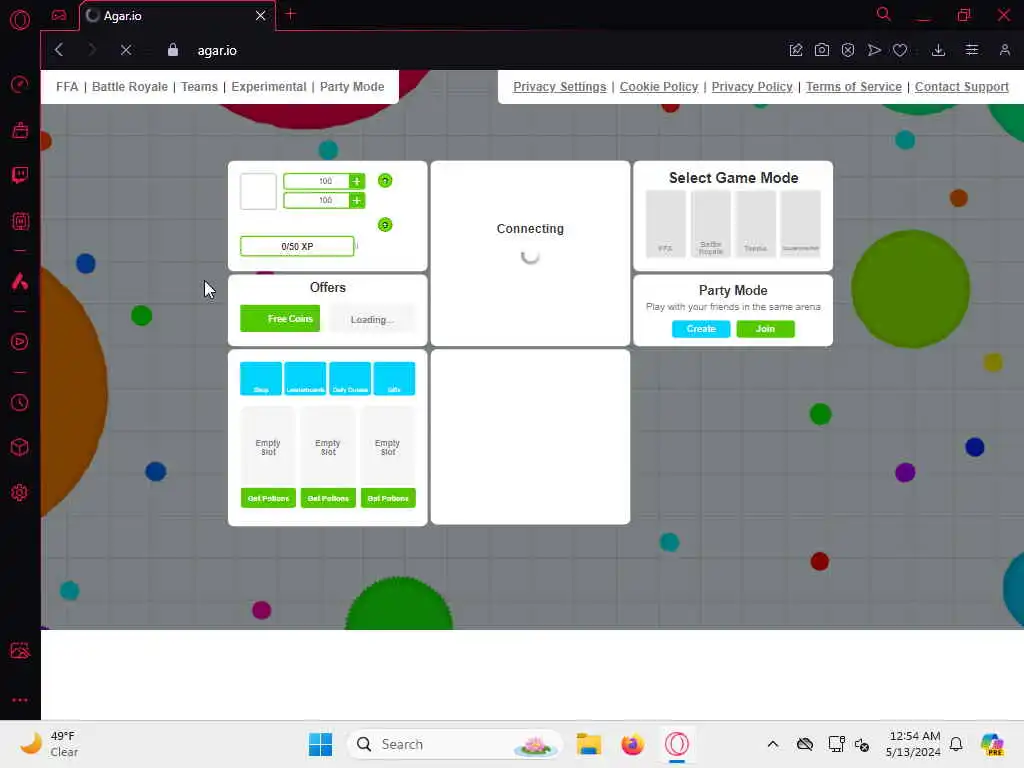Add coins with top plus button
The width and height of the screenshot is (1024, 768).
(357, 181)
